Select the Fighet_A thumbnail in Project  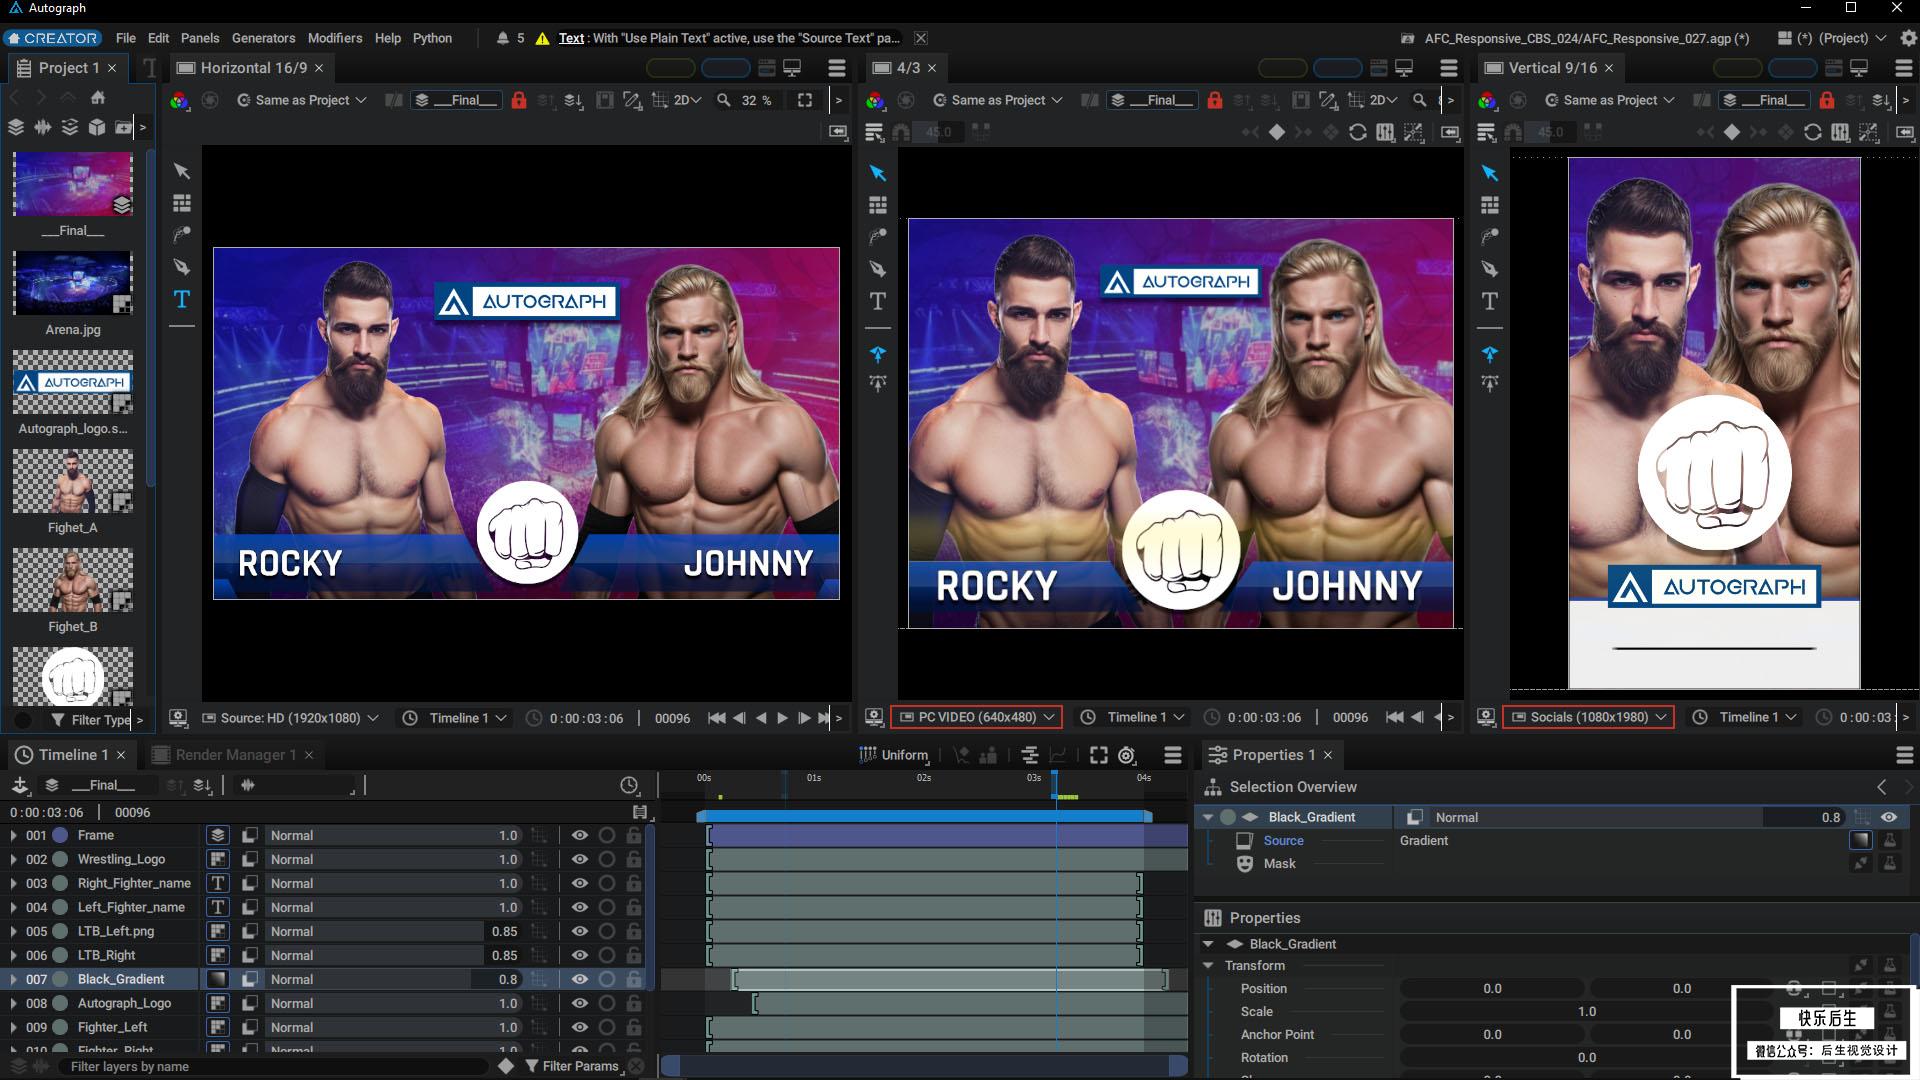coord(72,481)
